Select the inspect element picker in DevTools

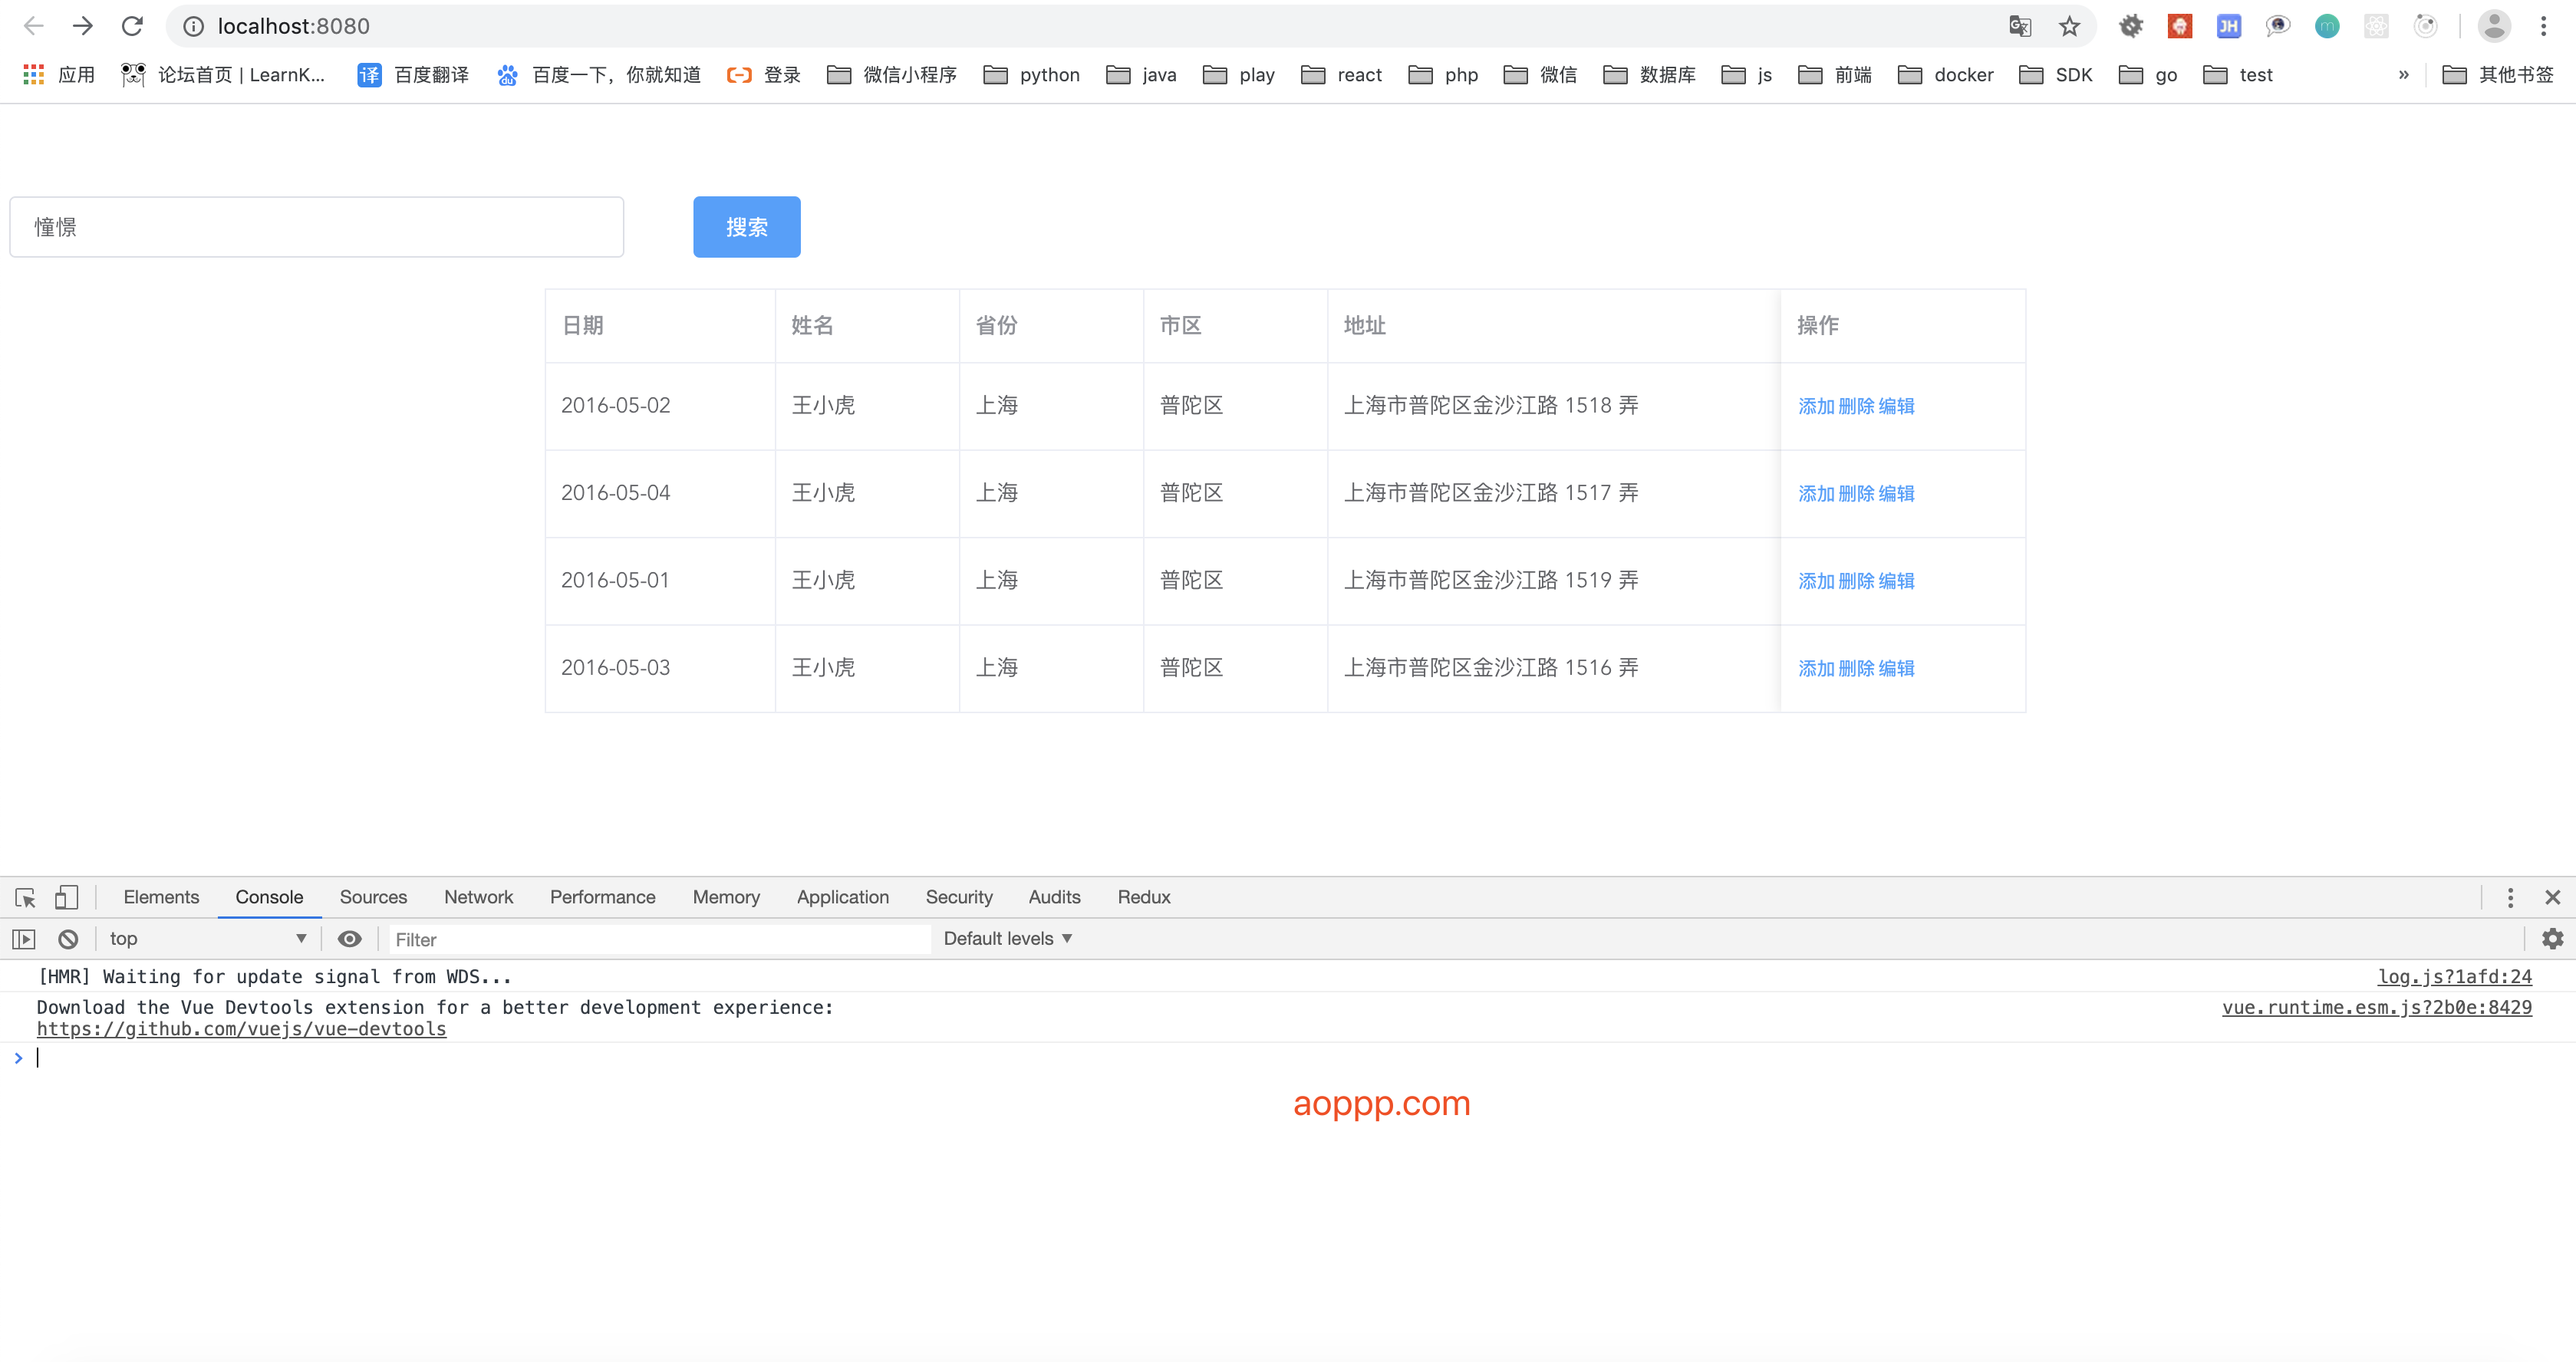[x=26, y=897]
